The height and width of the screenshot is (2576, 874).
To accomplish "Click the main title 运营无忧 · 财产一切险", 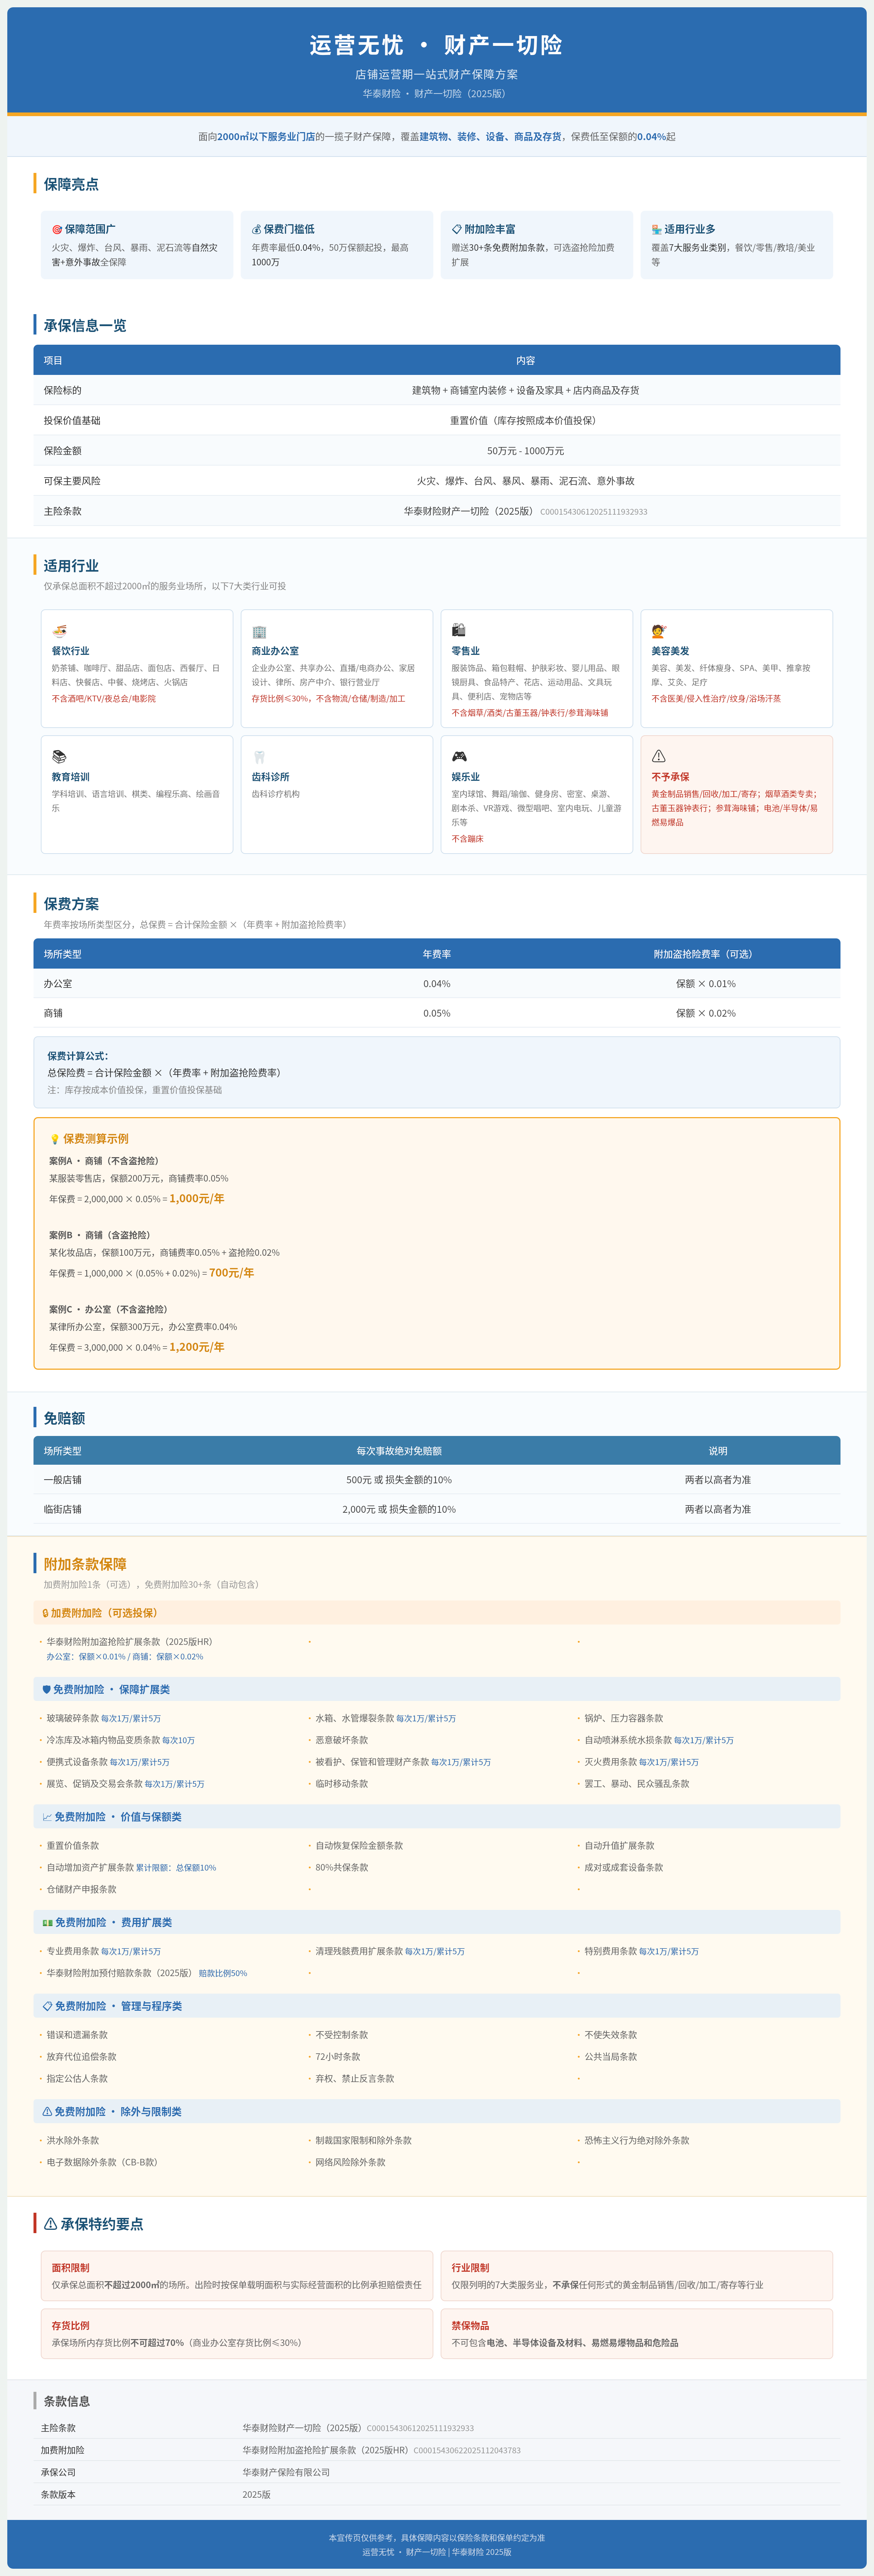I will click(436, 45).
